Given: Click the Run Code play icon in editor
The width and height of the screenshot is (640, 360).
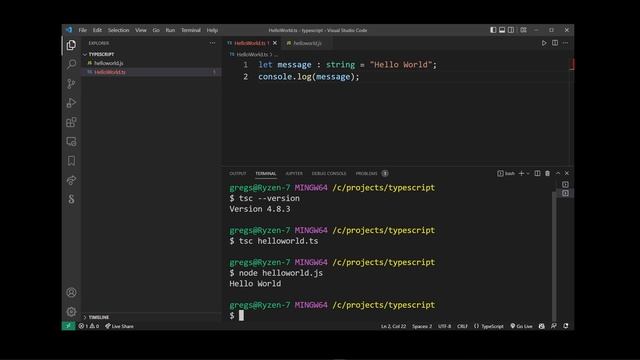Looking at the screenshot, I should click(x=544, y=43).
